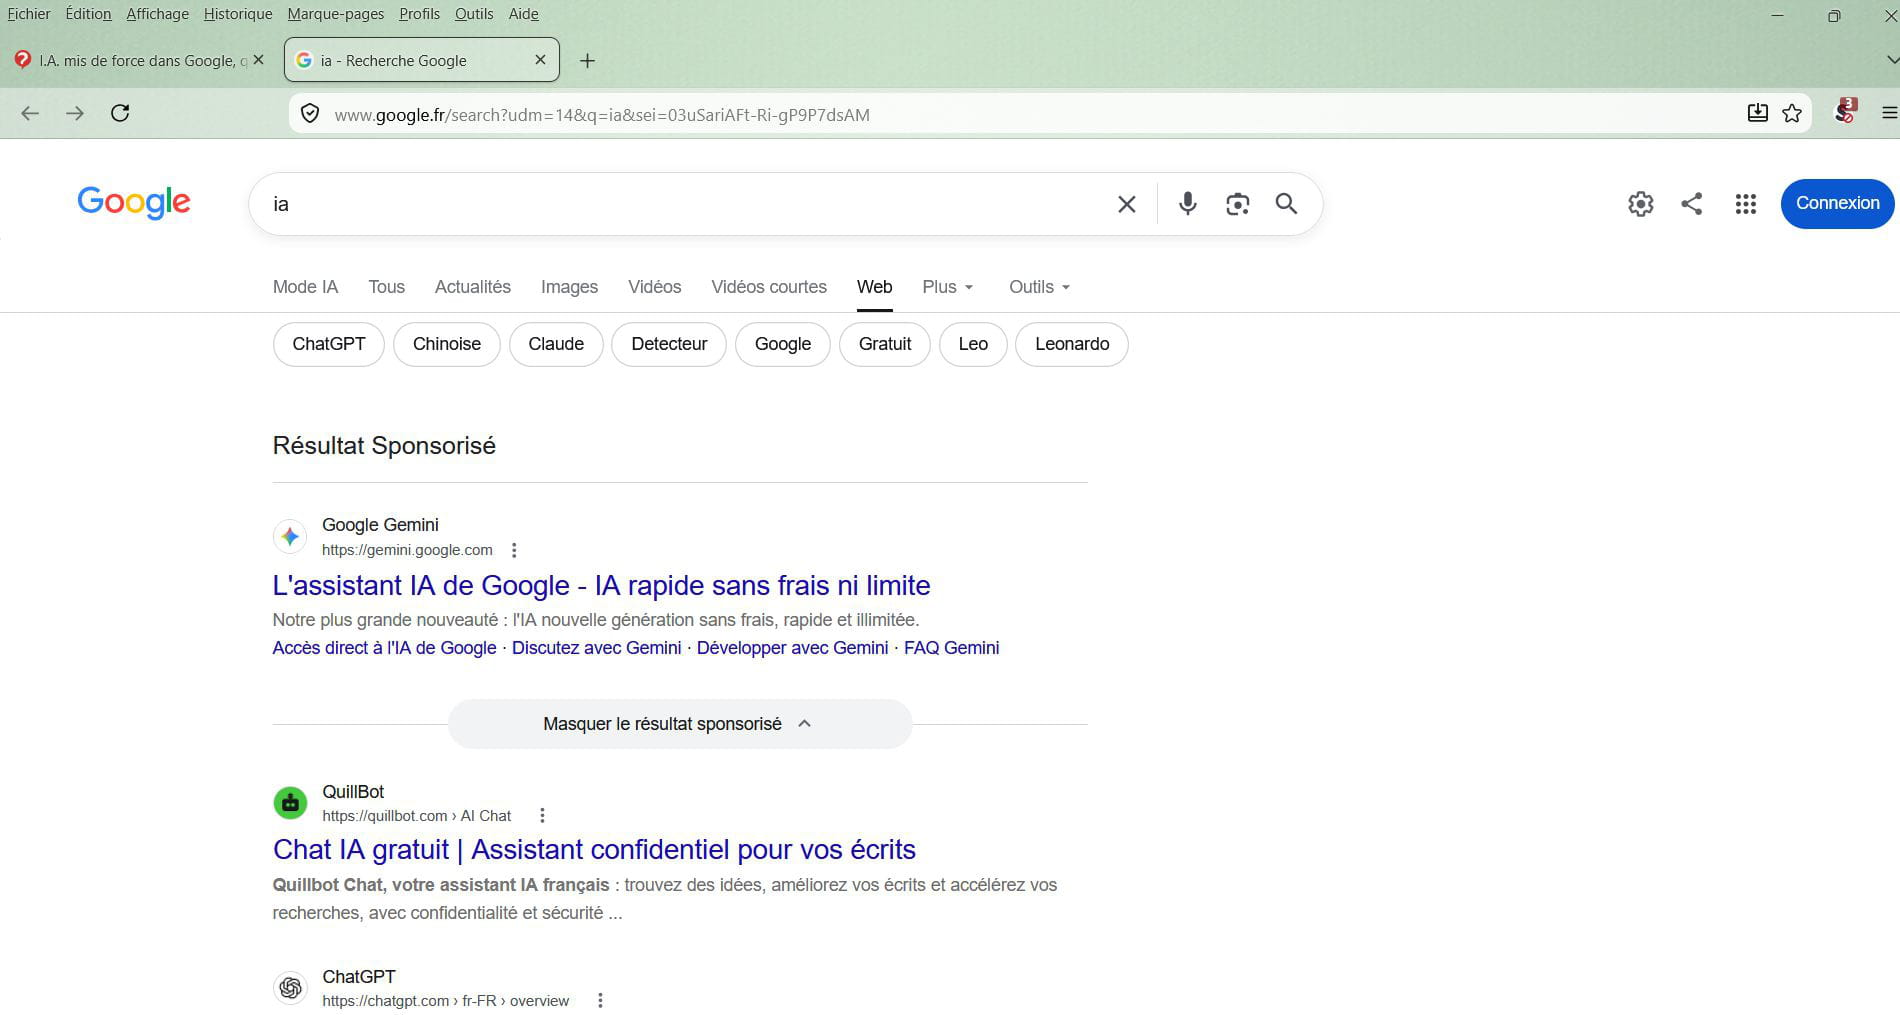Bookmark this page with the star icon
The image size is (1900, 1015).
pyautogui.click(x=1792, y=113)
